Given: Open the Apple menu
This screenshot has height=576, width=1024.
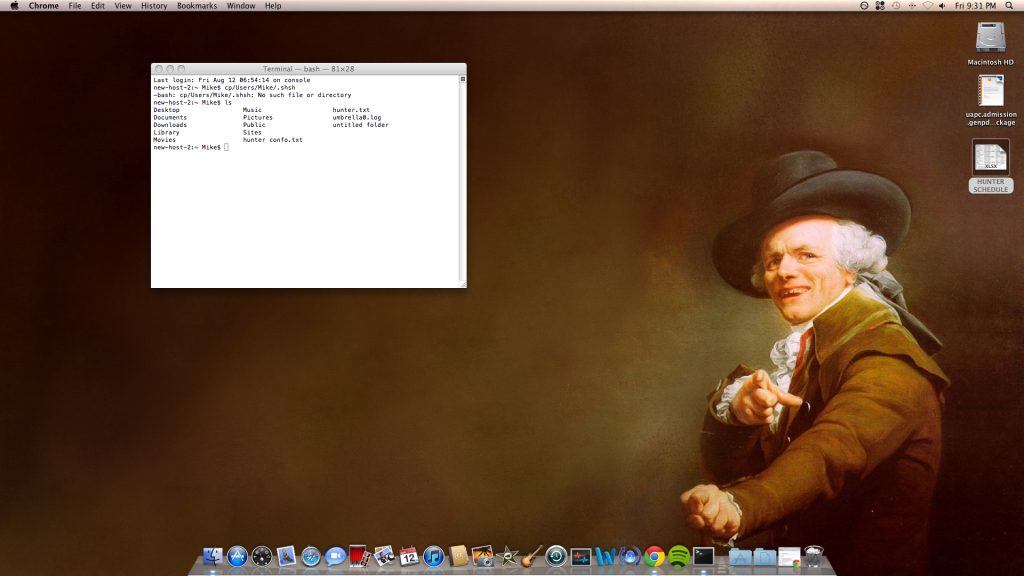Looking at the screenshot, I should pyautogui.click(x=14, y=6).
